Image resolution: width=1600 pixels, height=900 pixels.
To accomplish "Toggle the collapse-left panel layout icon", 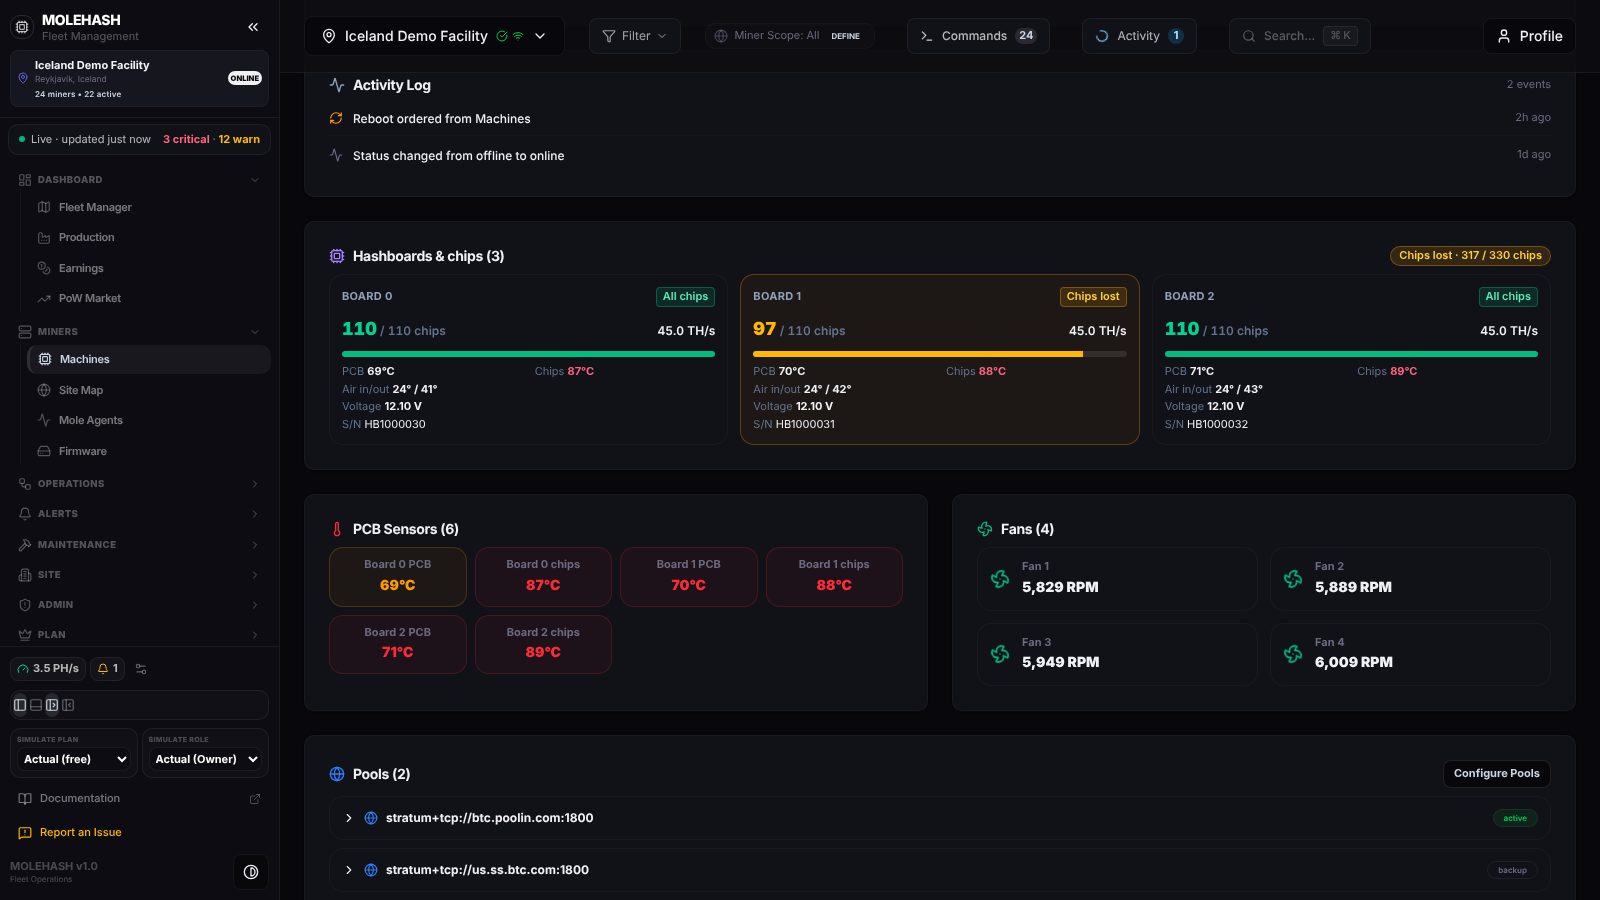I will pyautogui.click(x=68, y=705).
